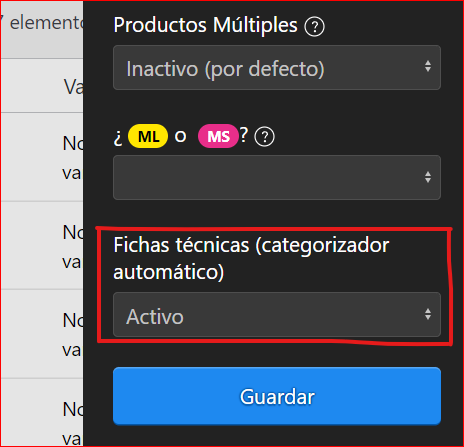Select the first No va row in background table
464x447 pixels.
42,157
